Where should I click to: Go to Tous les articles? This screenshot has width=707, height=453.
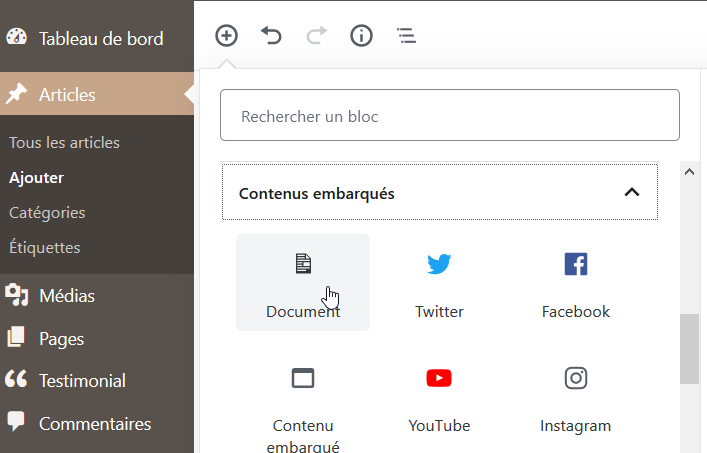(64, 143)
